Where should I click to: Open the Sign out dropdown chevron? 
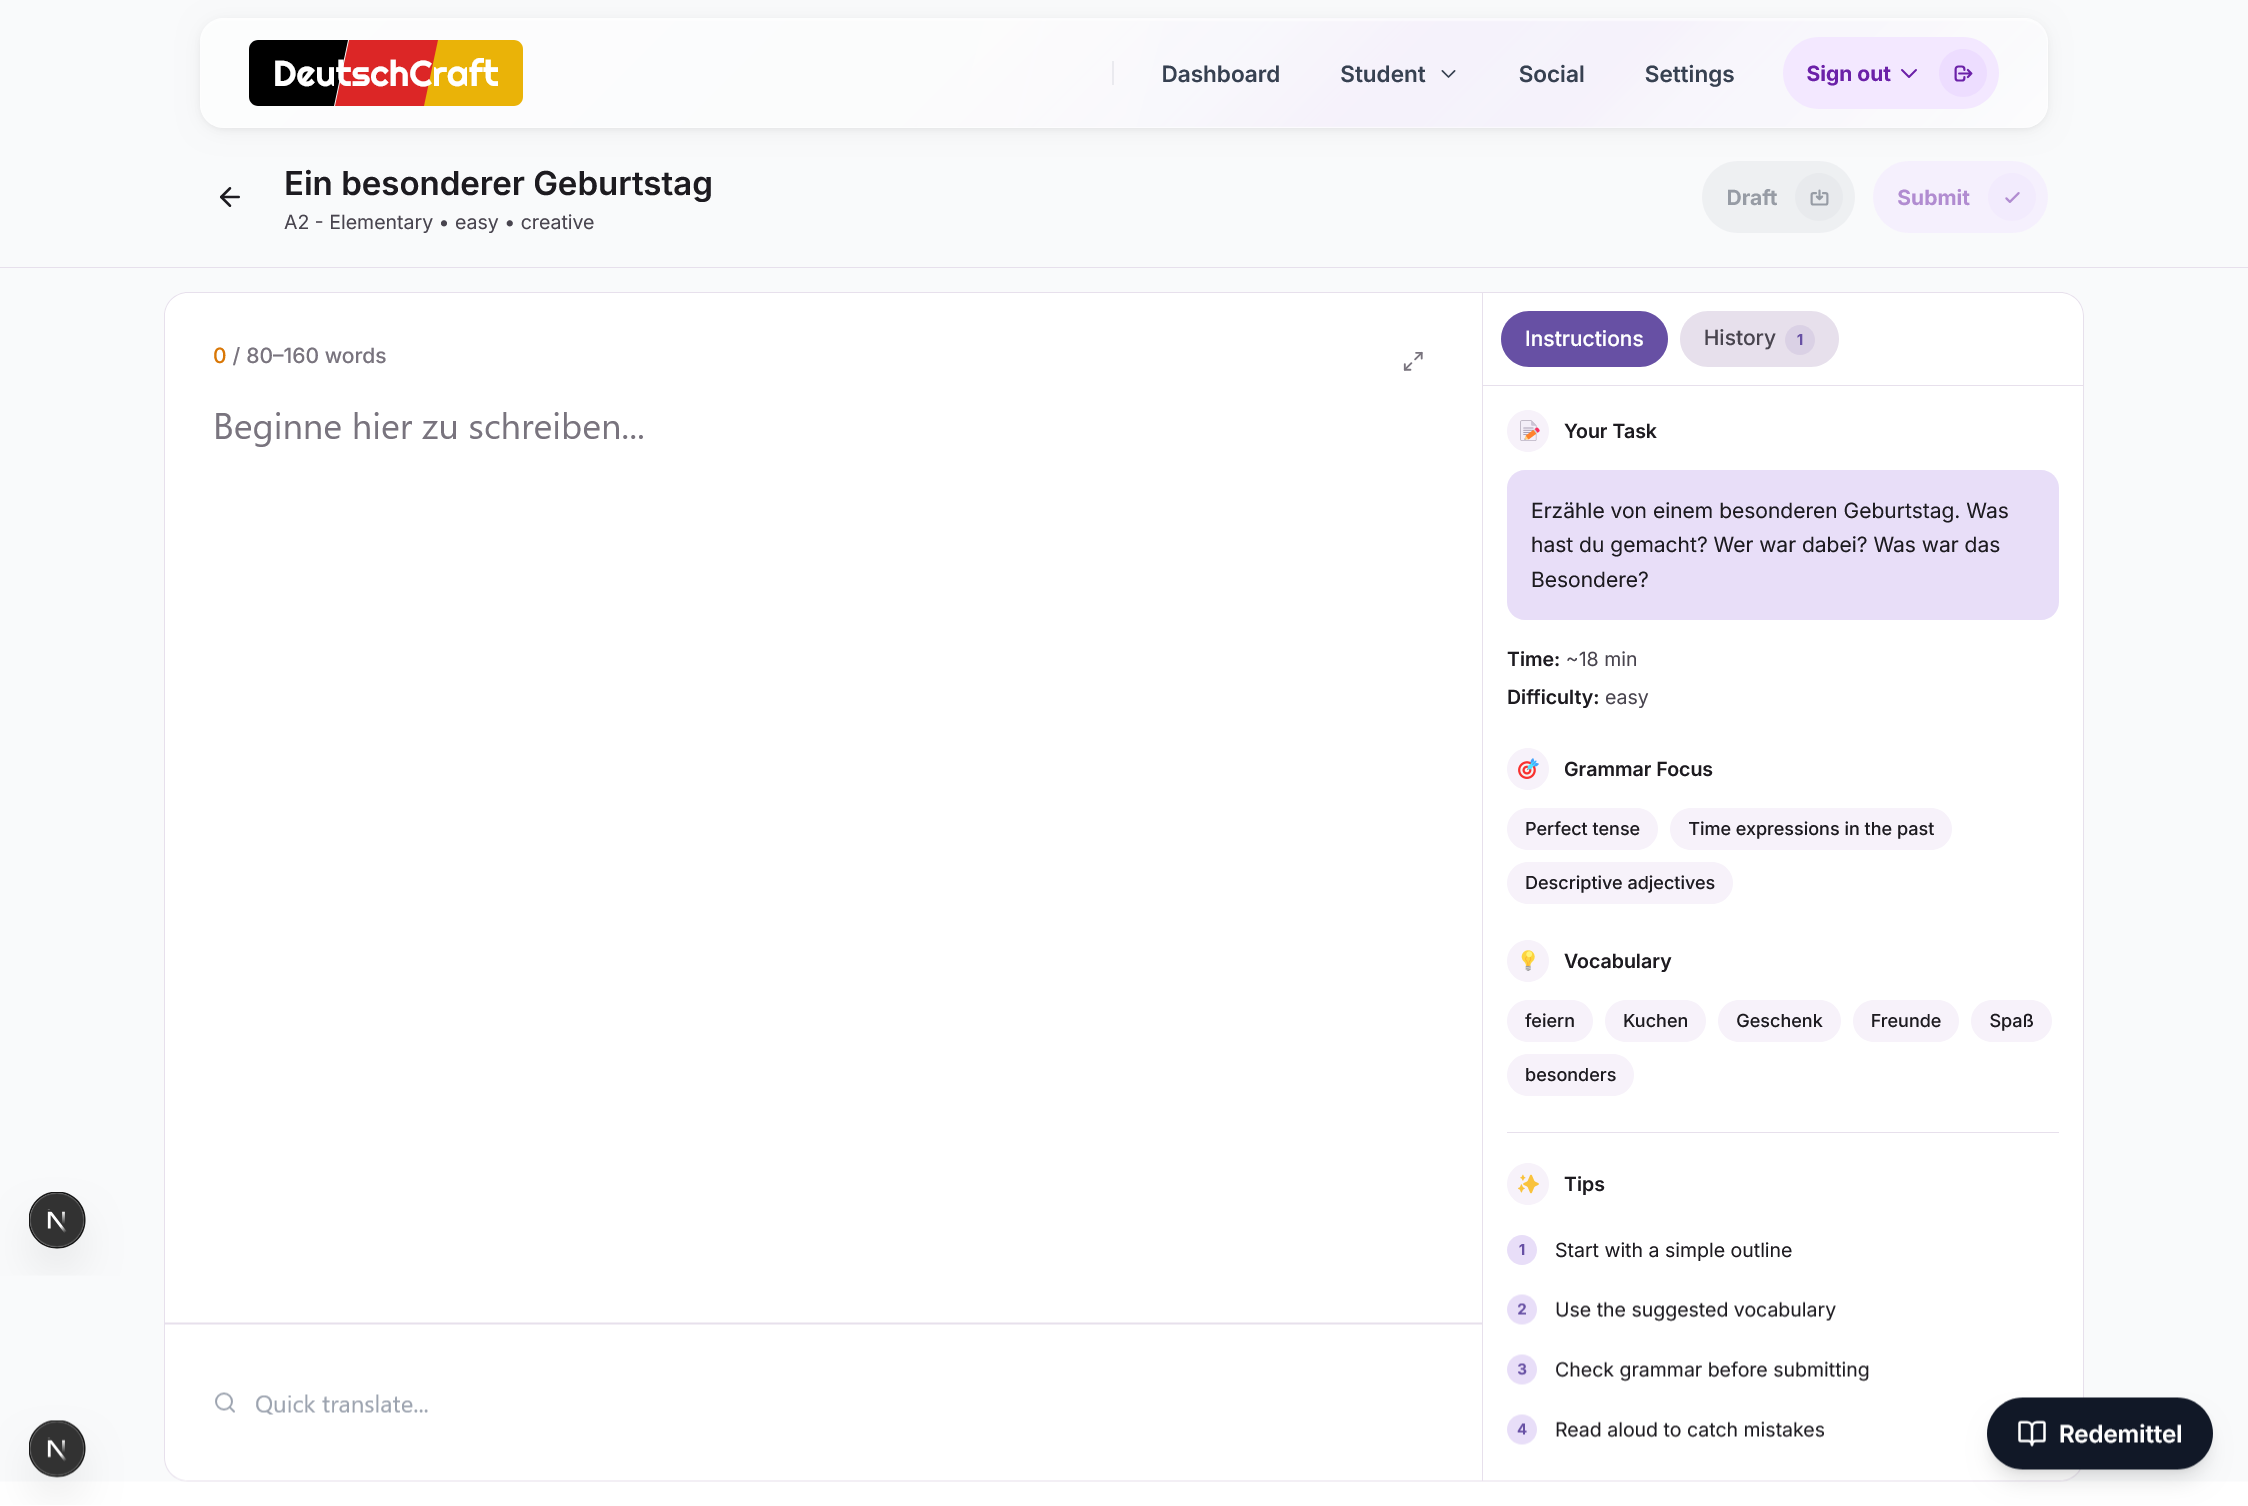point(1909,74)
